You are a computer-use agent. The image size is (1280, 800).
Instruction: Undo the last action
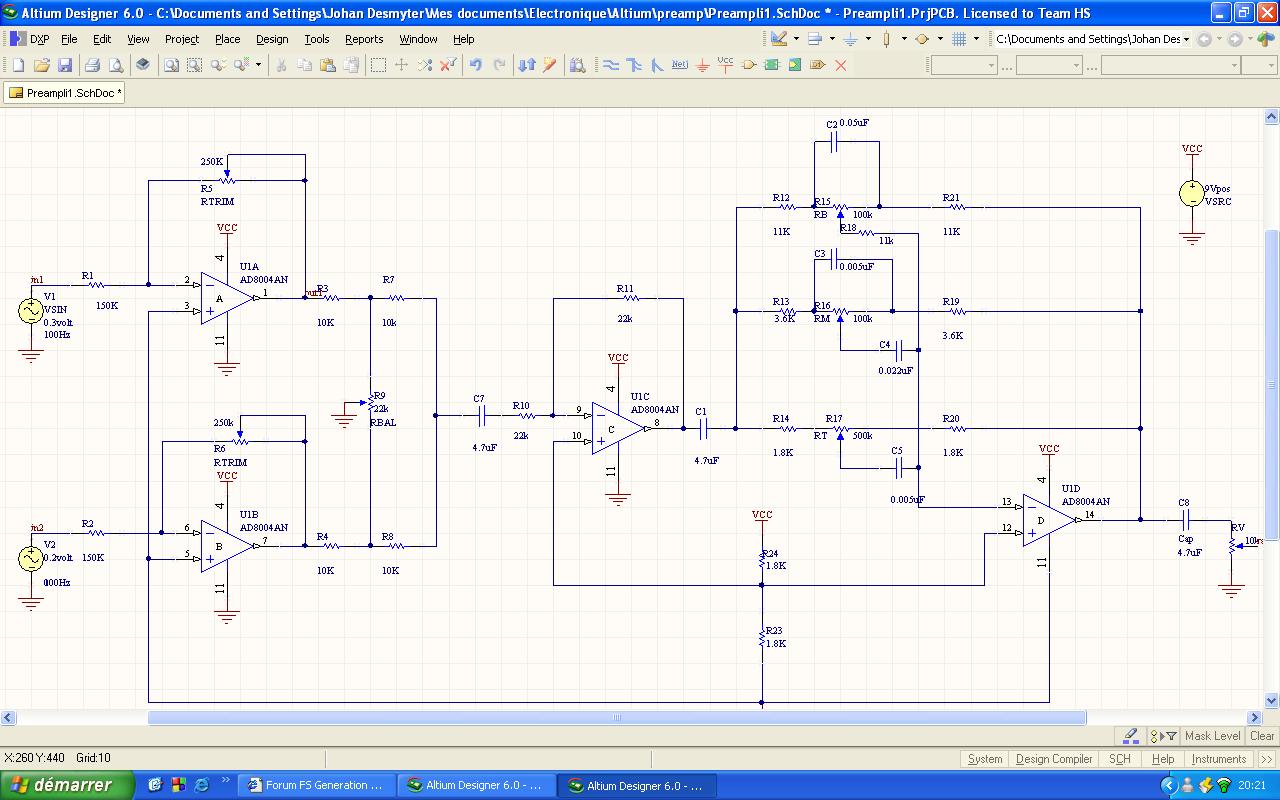tap(476, 65)
